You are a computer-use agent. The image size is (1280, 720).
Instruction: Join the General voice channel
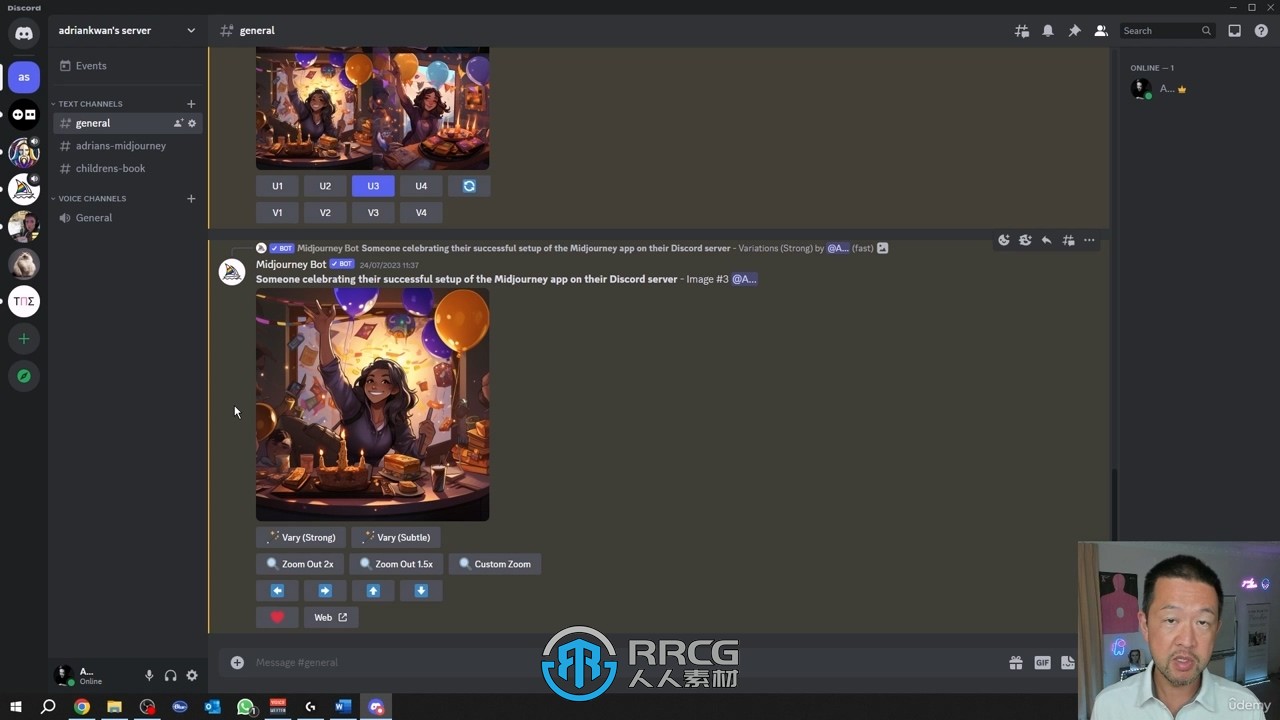click(x=127, y=218)
